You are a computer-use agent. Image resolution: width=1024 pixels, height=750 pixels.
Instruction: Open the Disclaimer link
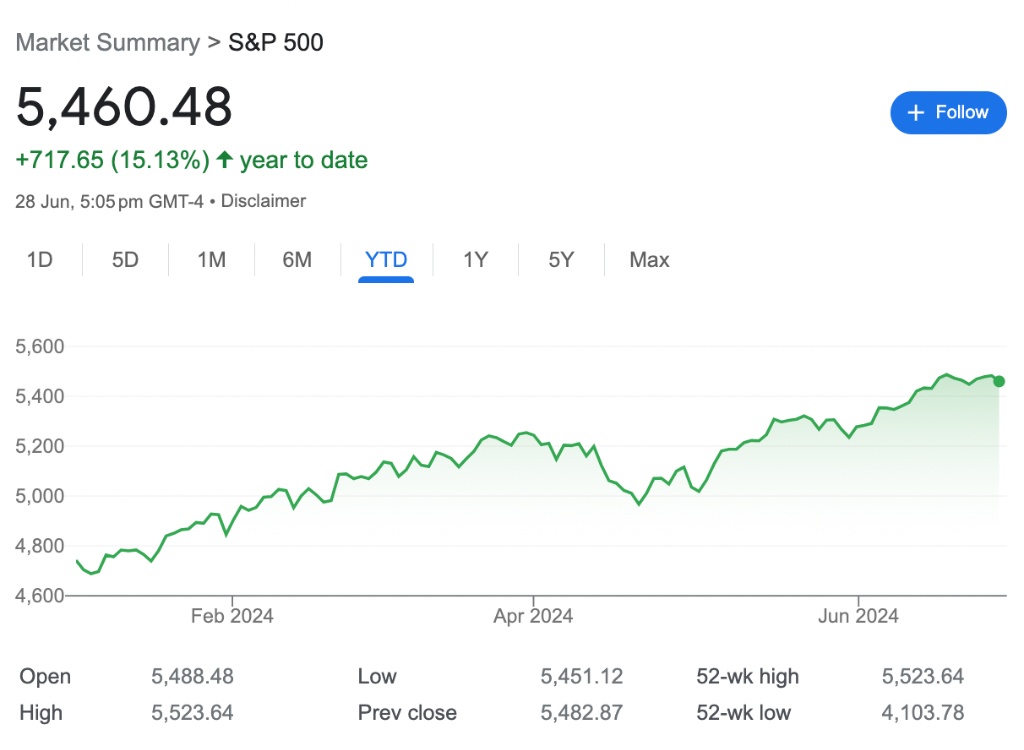point(263,201)
